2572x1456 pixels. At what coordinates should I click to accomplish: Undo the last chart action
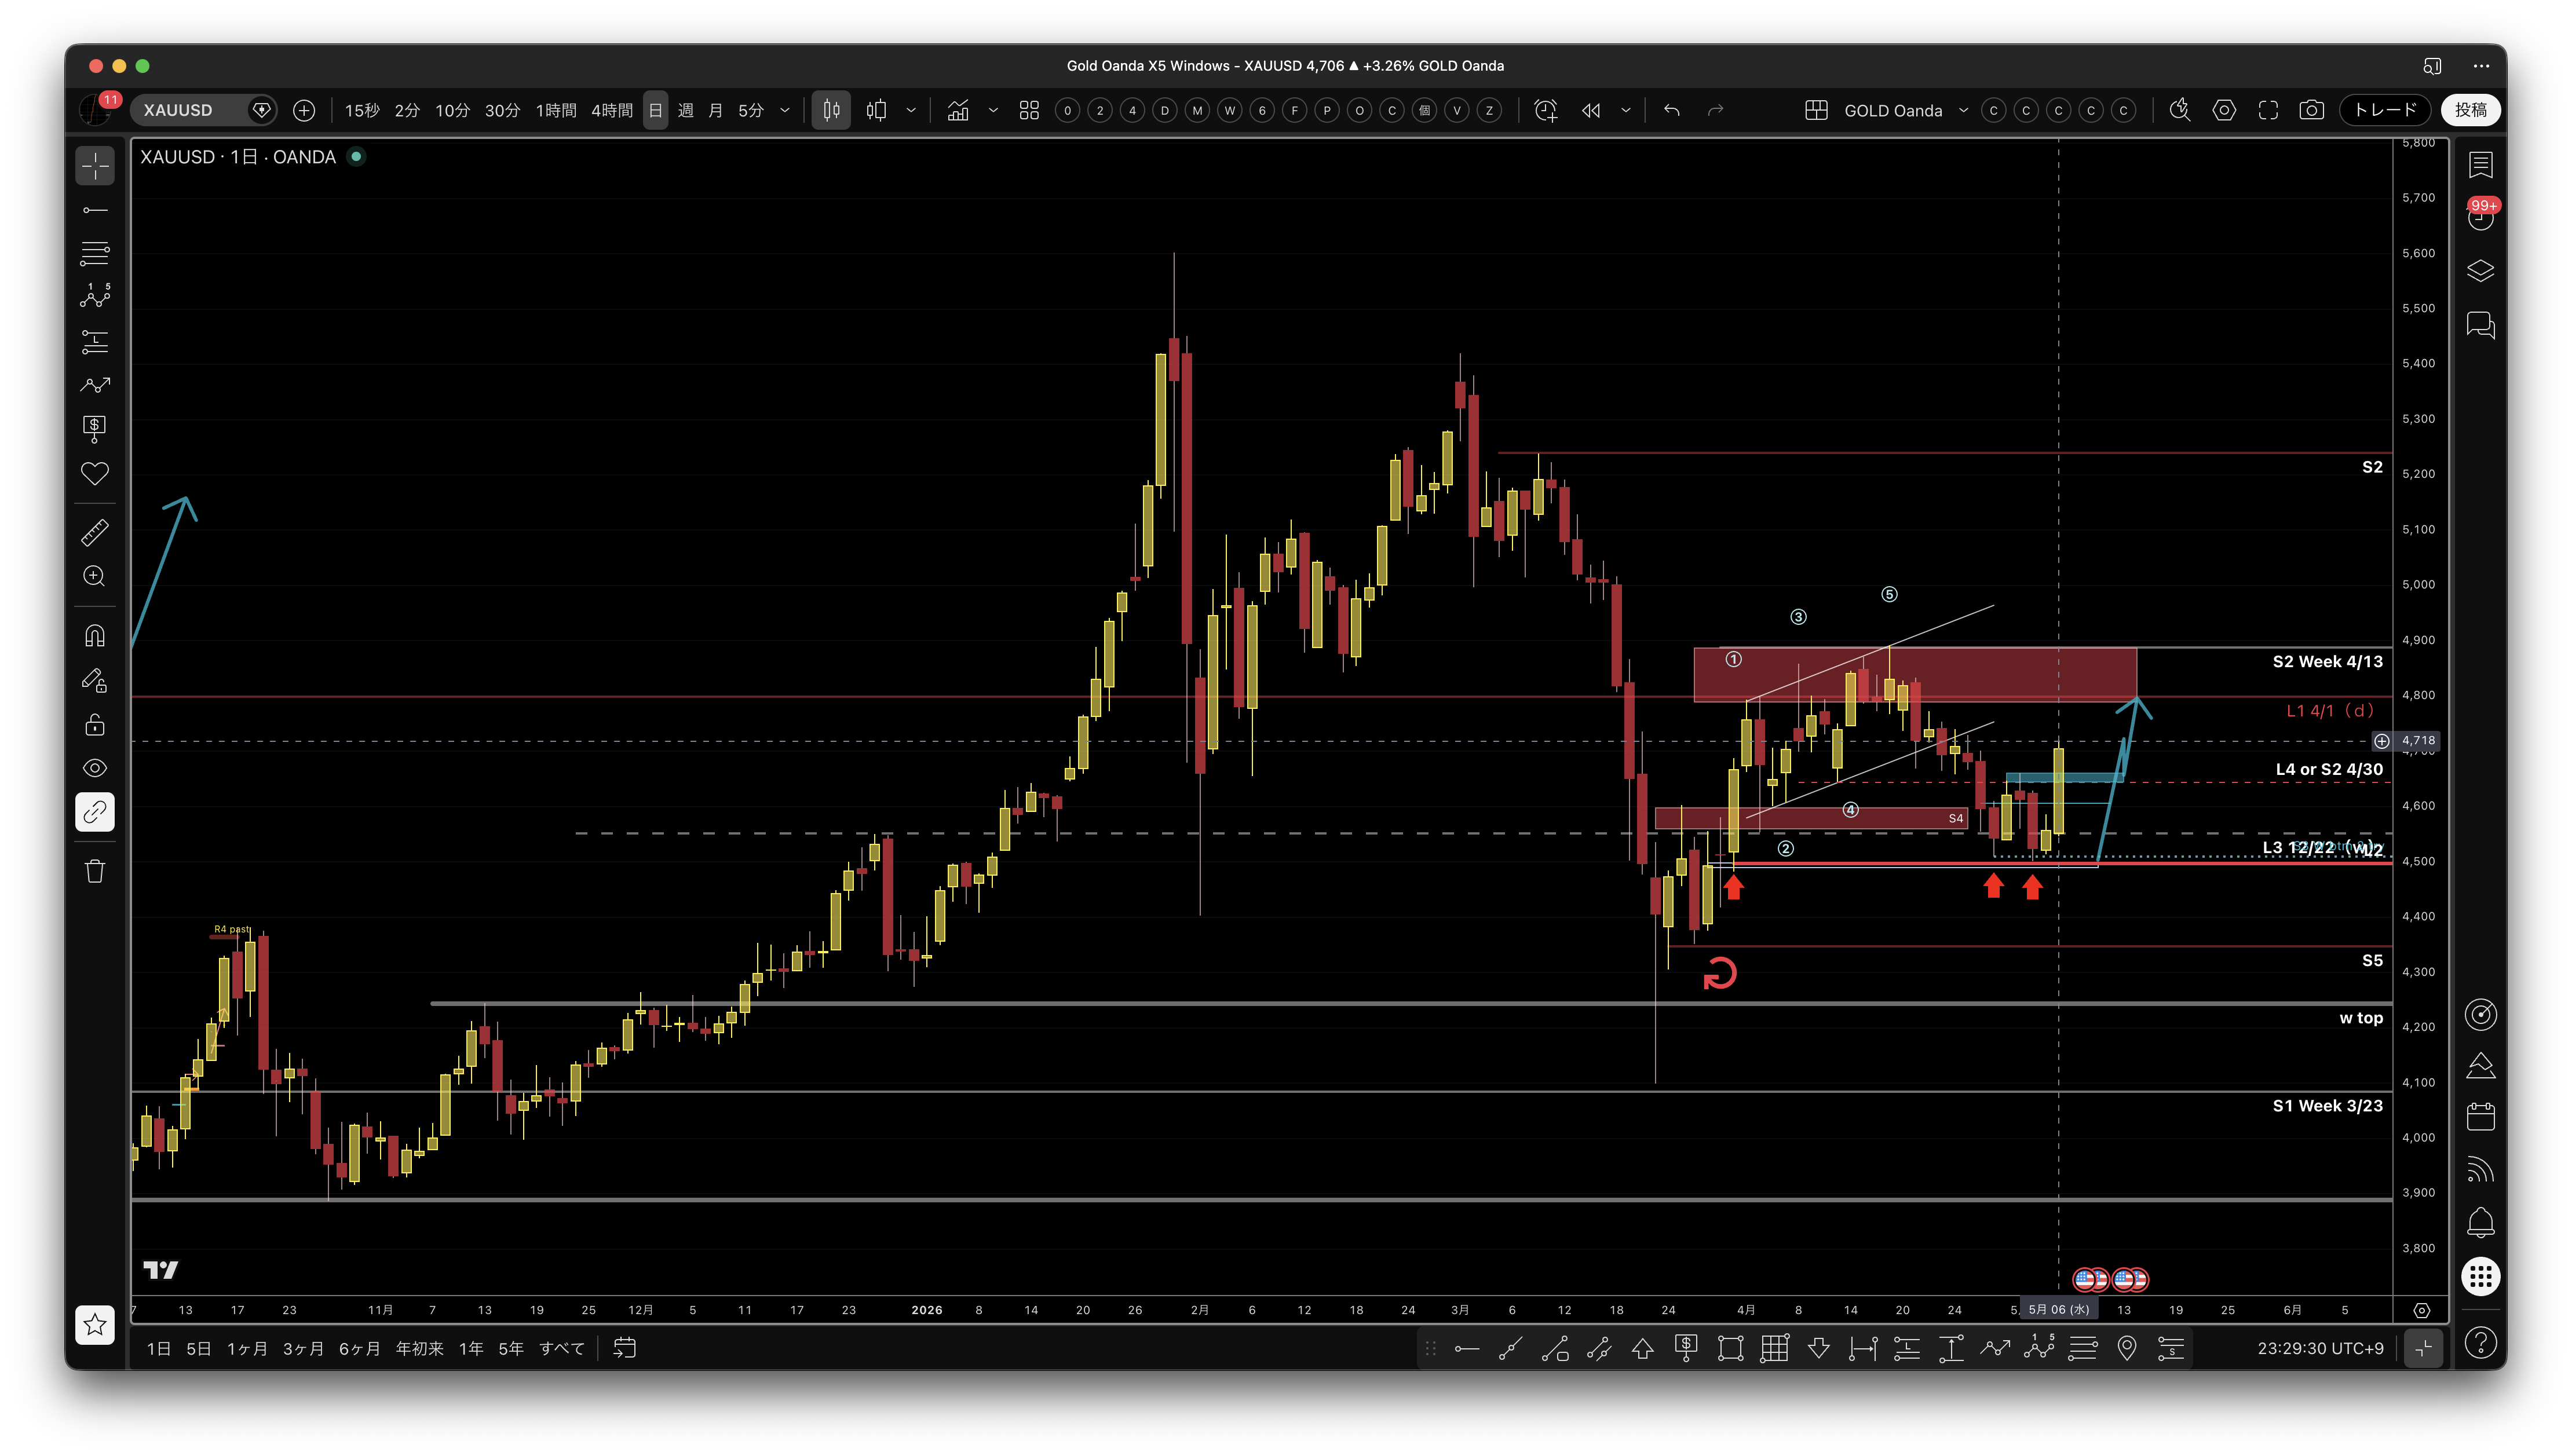tap(1672, 110)
